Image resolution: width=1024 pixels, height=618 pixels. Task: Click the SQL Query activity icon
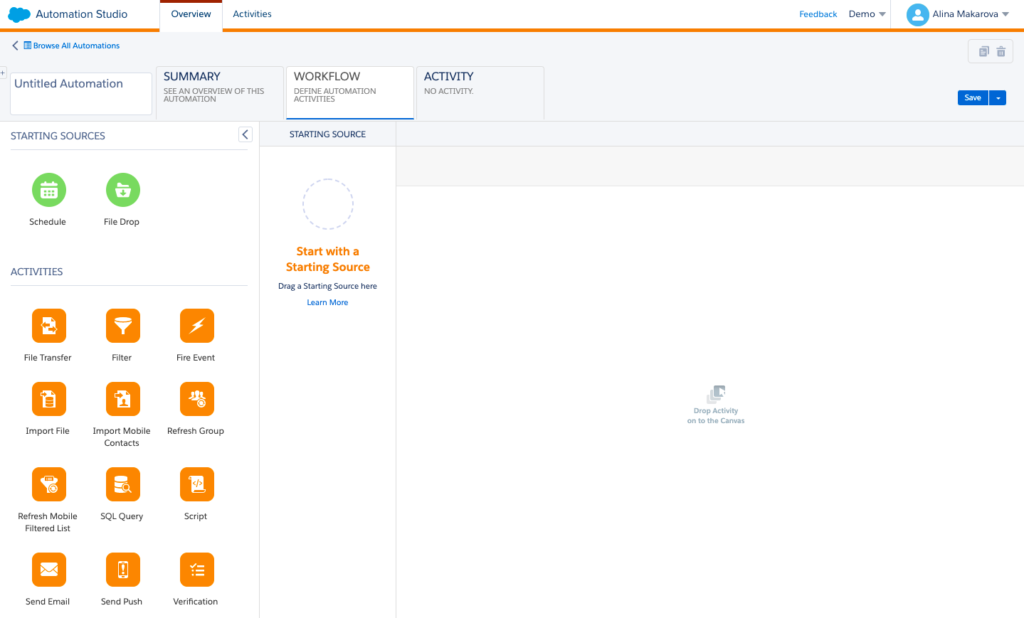click(122, 484)
